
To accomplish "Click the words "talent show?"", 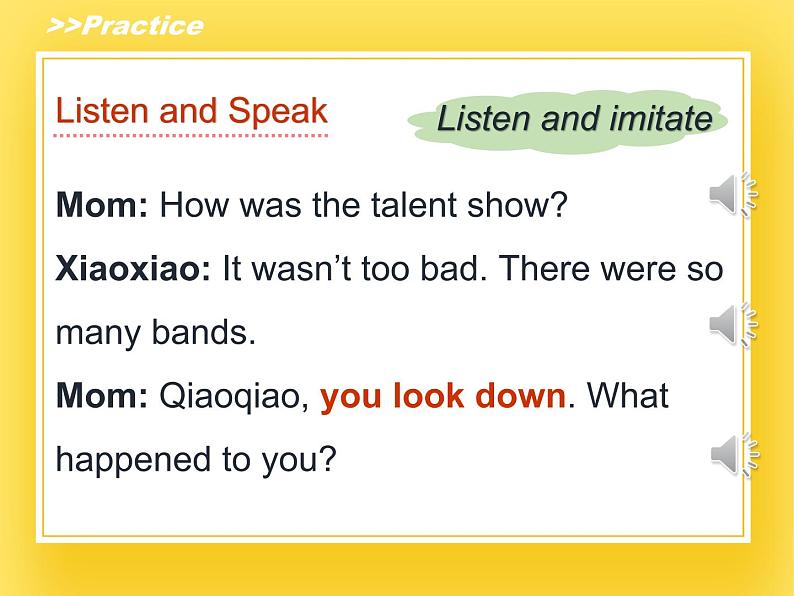I will [x=469, y=205].
